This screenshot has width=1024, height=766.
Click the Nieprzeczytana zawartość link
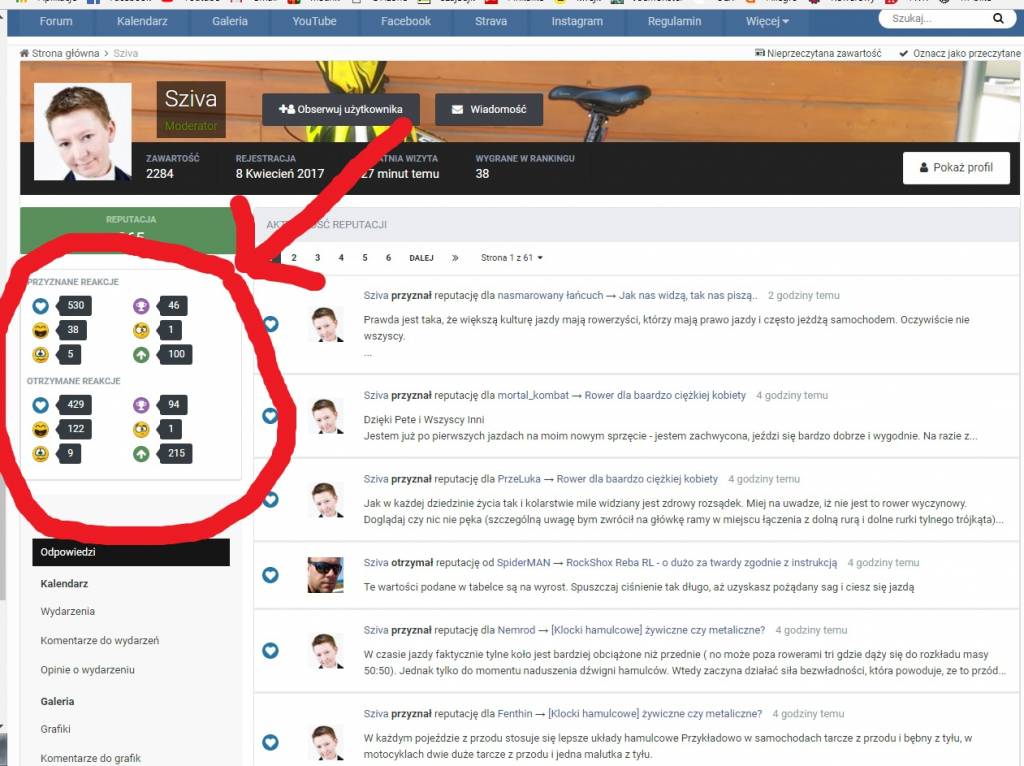point(818,53)
